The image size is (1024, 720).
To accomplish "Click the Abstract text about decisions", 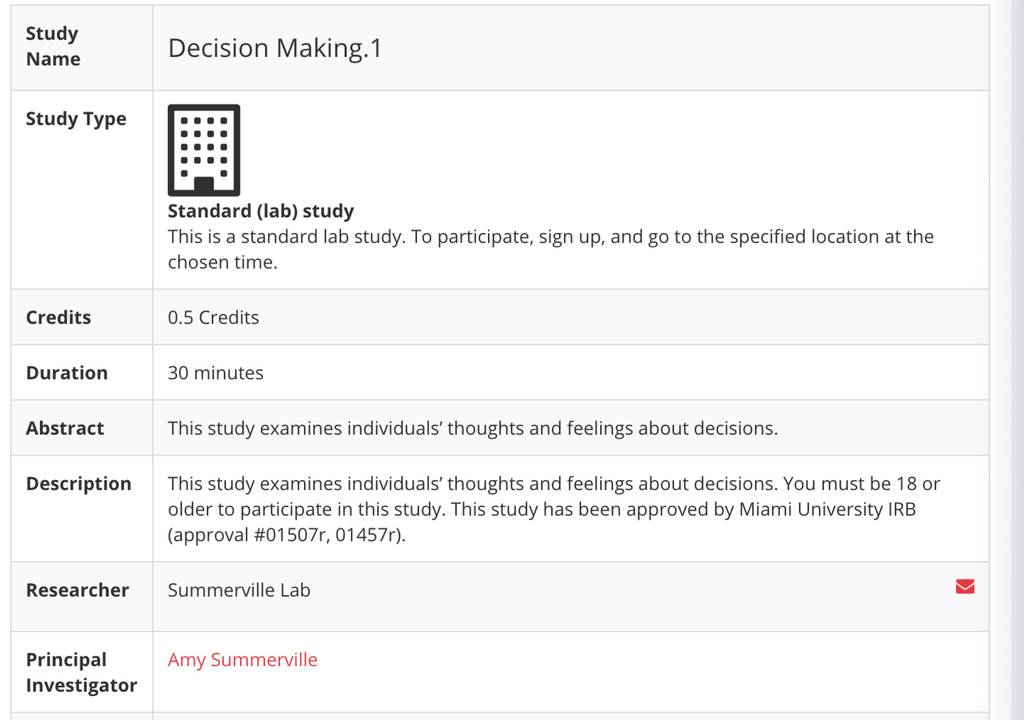I will [473, 429].
